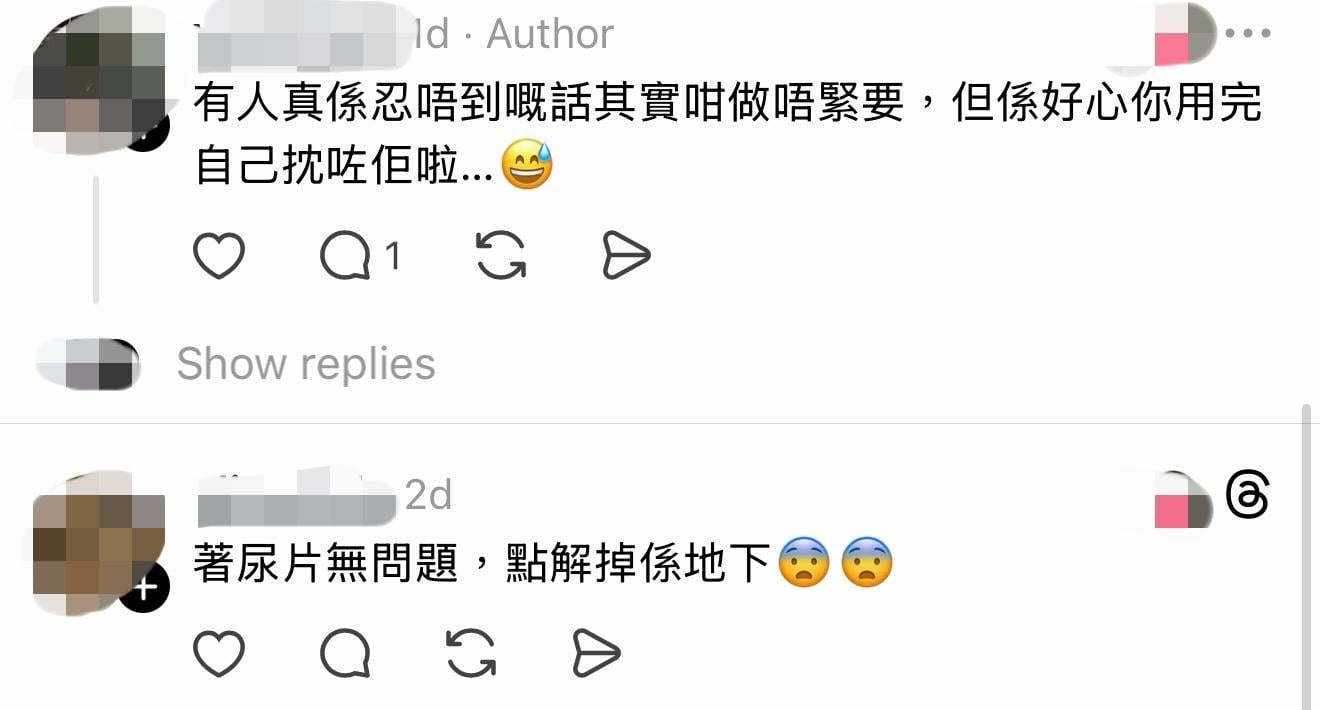This screenshot has height=710, width=1320.
Task: Click the Threads logo beside second comment
Action: (1247, 496)
